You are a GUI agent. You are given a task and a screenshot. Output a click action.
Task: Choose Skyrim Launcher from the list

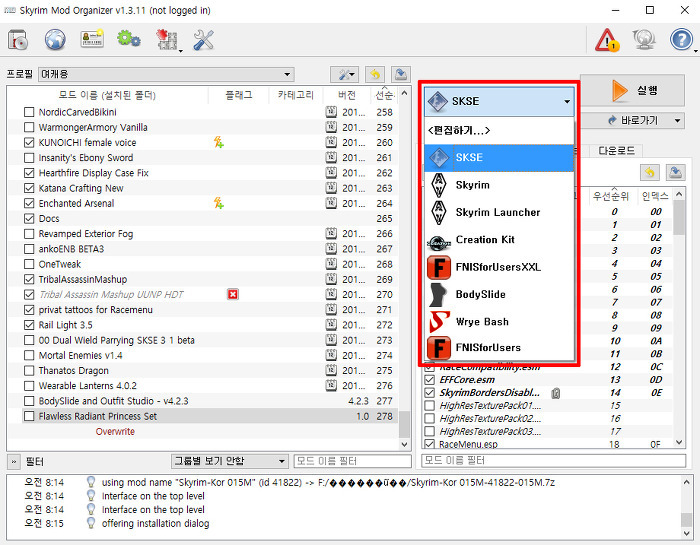pyautogui.click(x=499, y=212)
